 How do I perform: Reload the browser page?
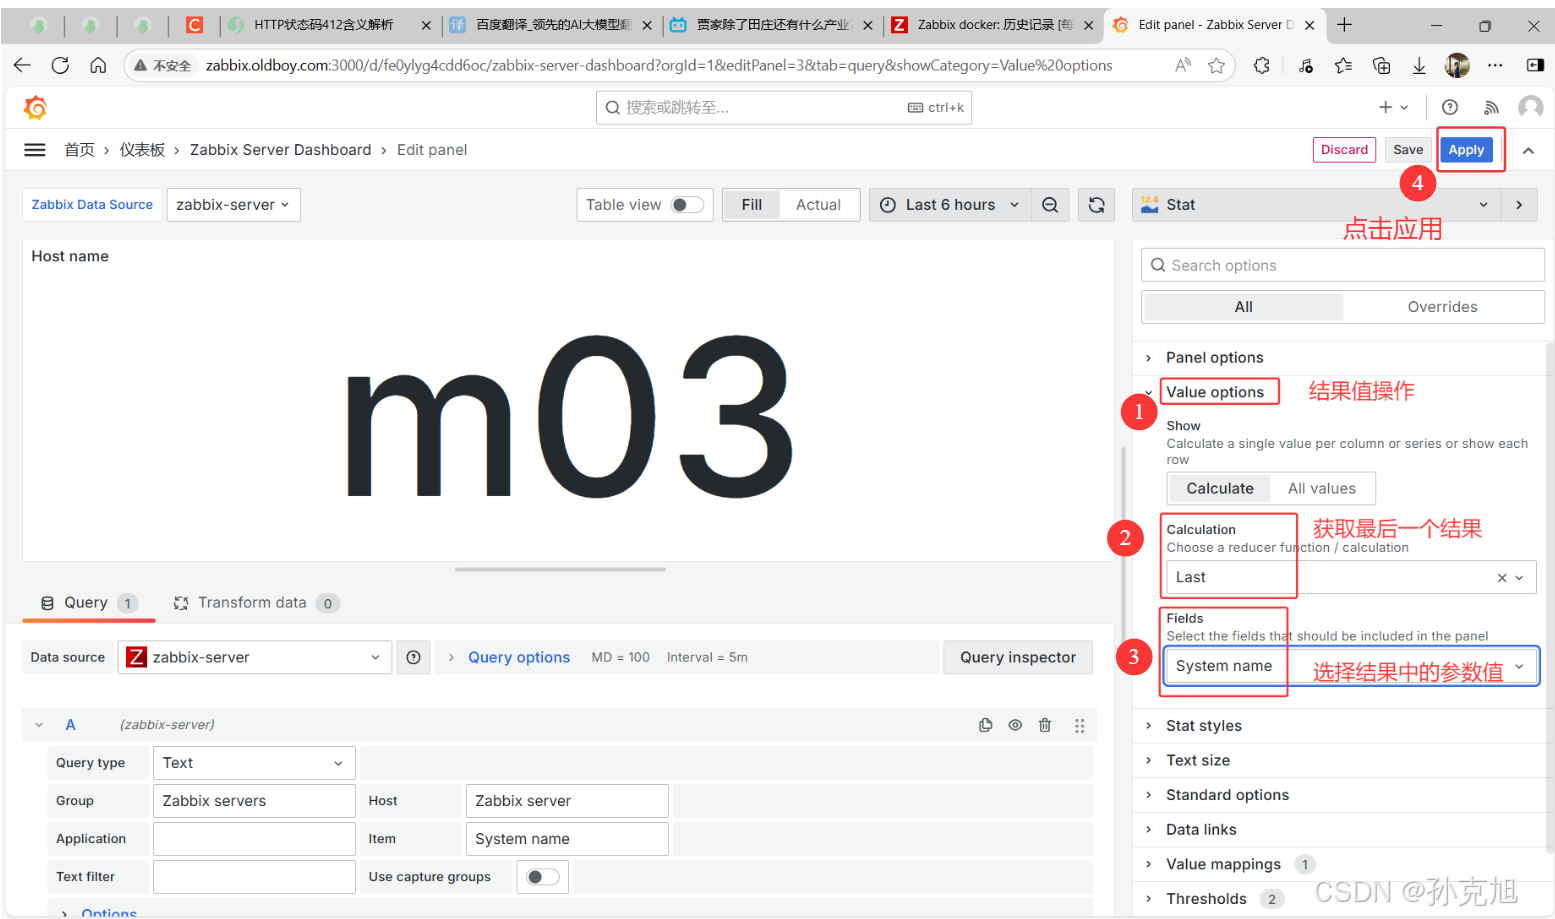coord(60,65)
